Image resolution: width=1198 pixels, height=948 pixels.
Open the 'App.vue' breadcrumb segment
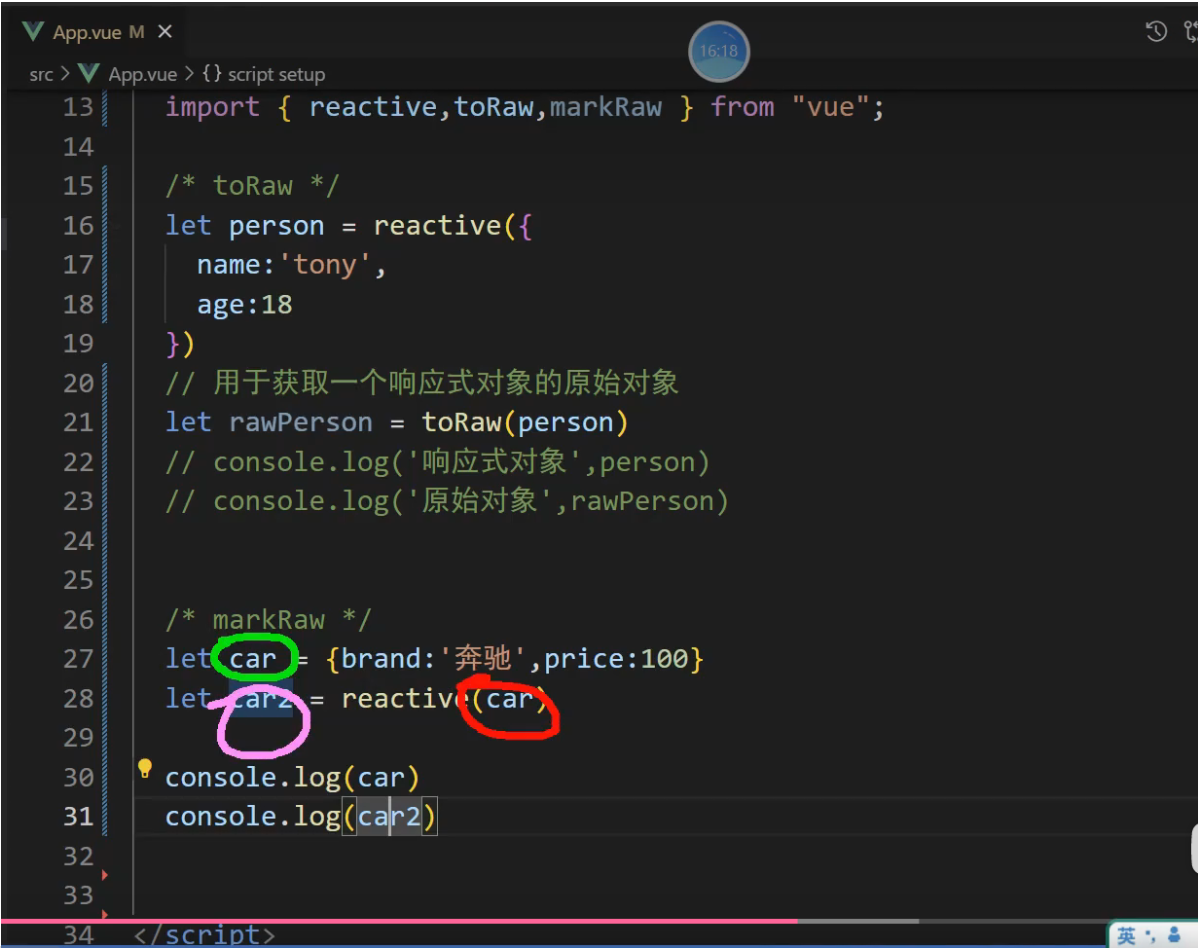[142, 74]
